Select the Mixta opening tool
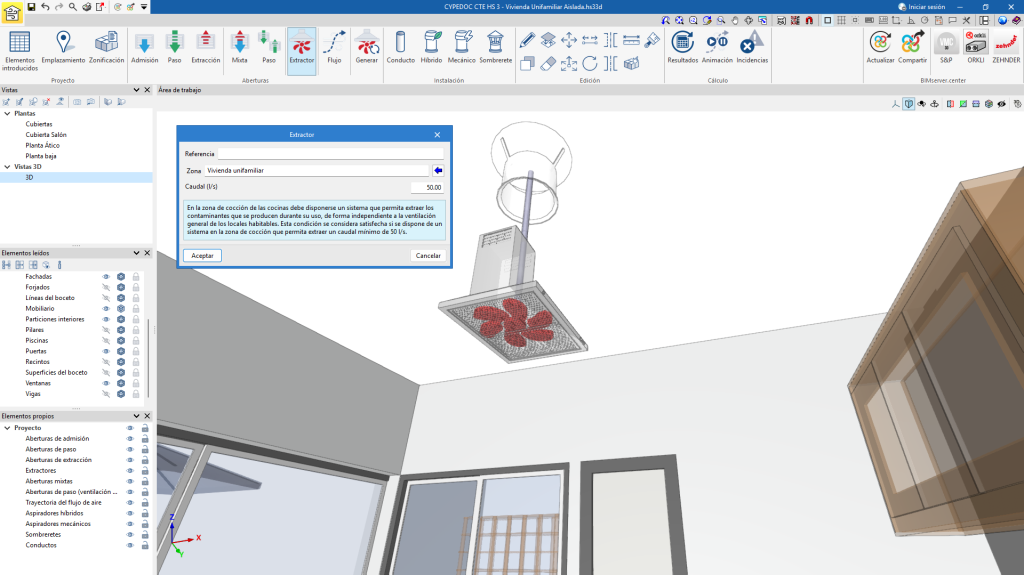 pos(240,47)
